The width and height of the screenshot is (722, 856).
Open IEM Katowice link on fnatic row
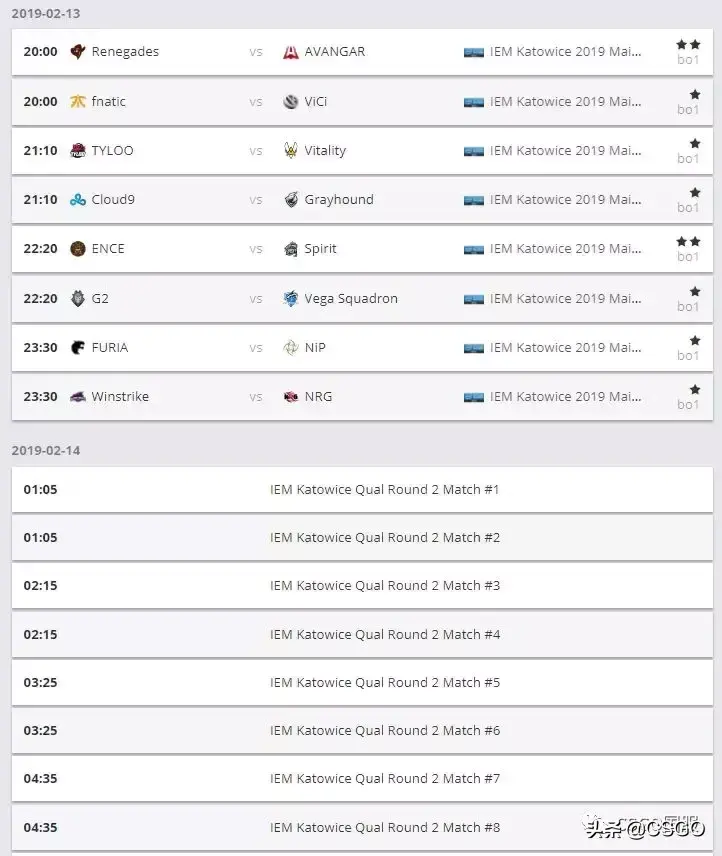[565, 101]
